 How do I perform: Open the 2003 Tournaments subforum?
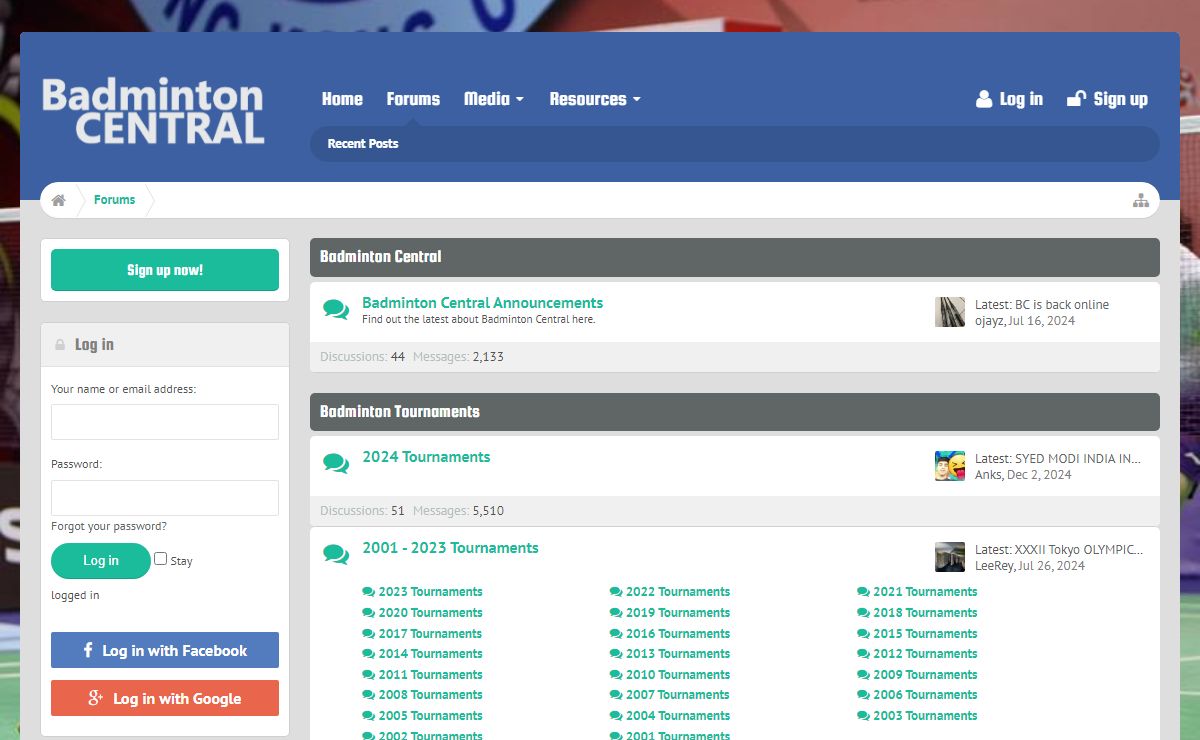(925, 716)
